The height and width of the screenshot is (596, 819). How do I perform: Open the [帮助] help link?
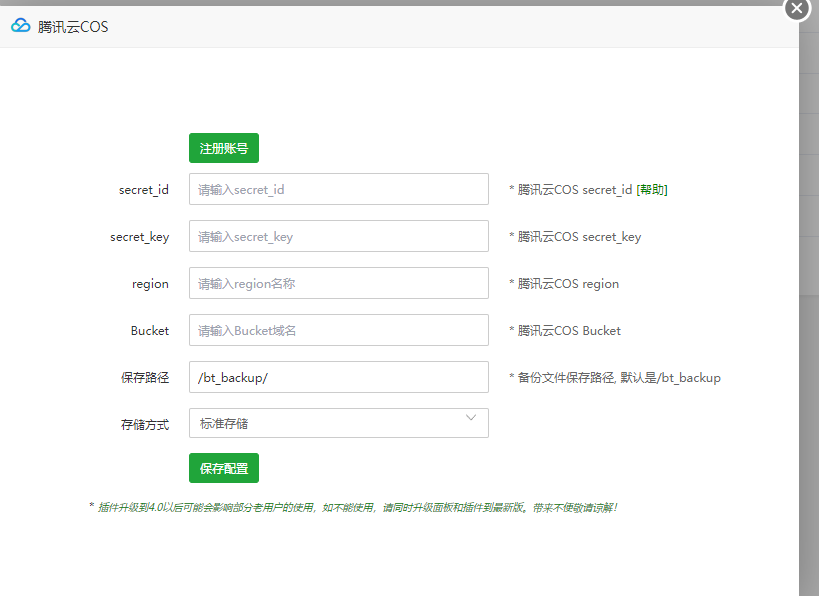point(654,189)
